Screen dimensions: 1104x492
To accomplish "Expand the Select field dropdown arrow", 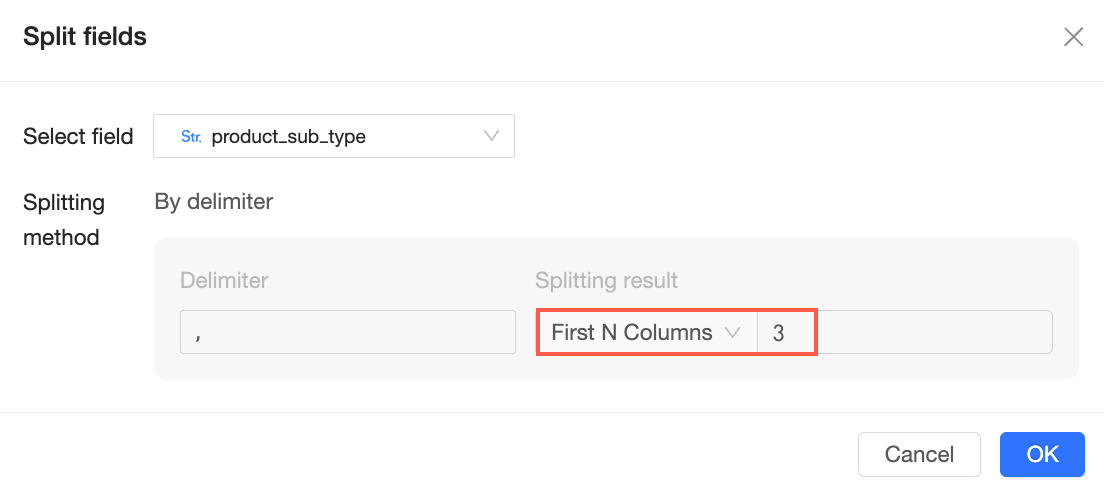I will point(491,136).
